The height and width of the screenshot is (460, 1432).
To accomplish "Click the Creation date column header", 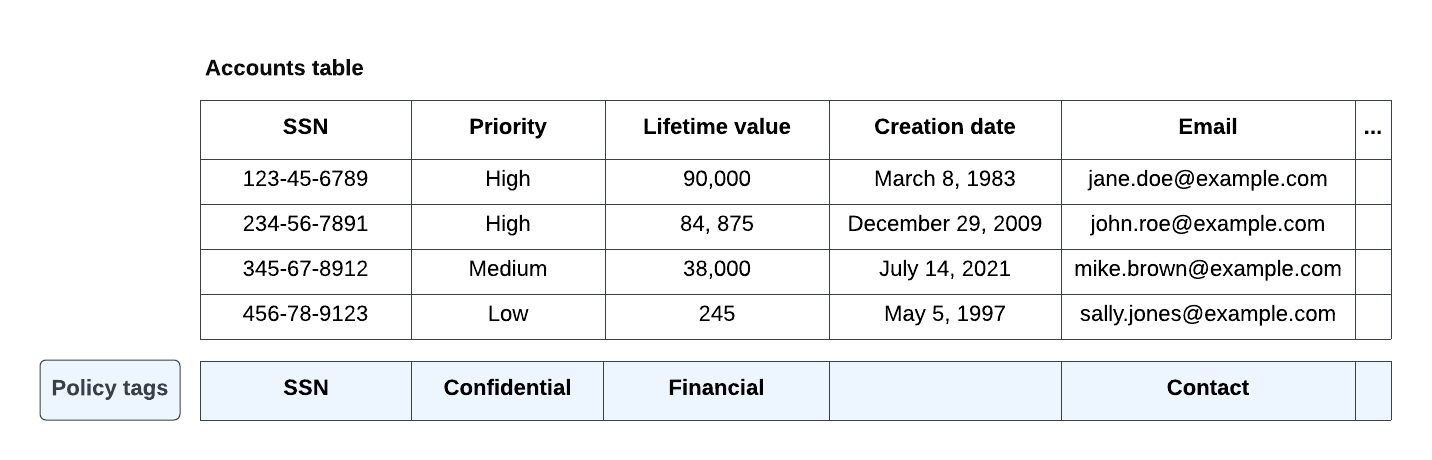I will 944,128.
